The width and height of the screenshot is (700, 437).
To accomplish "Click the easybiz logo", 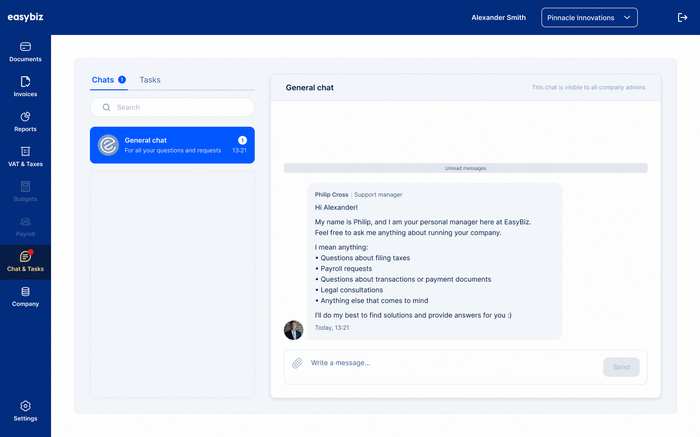I will pyautogui.click(x=25, y=17).
